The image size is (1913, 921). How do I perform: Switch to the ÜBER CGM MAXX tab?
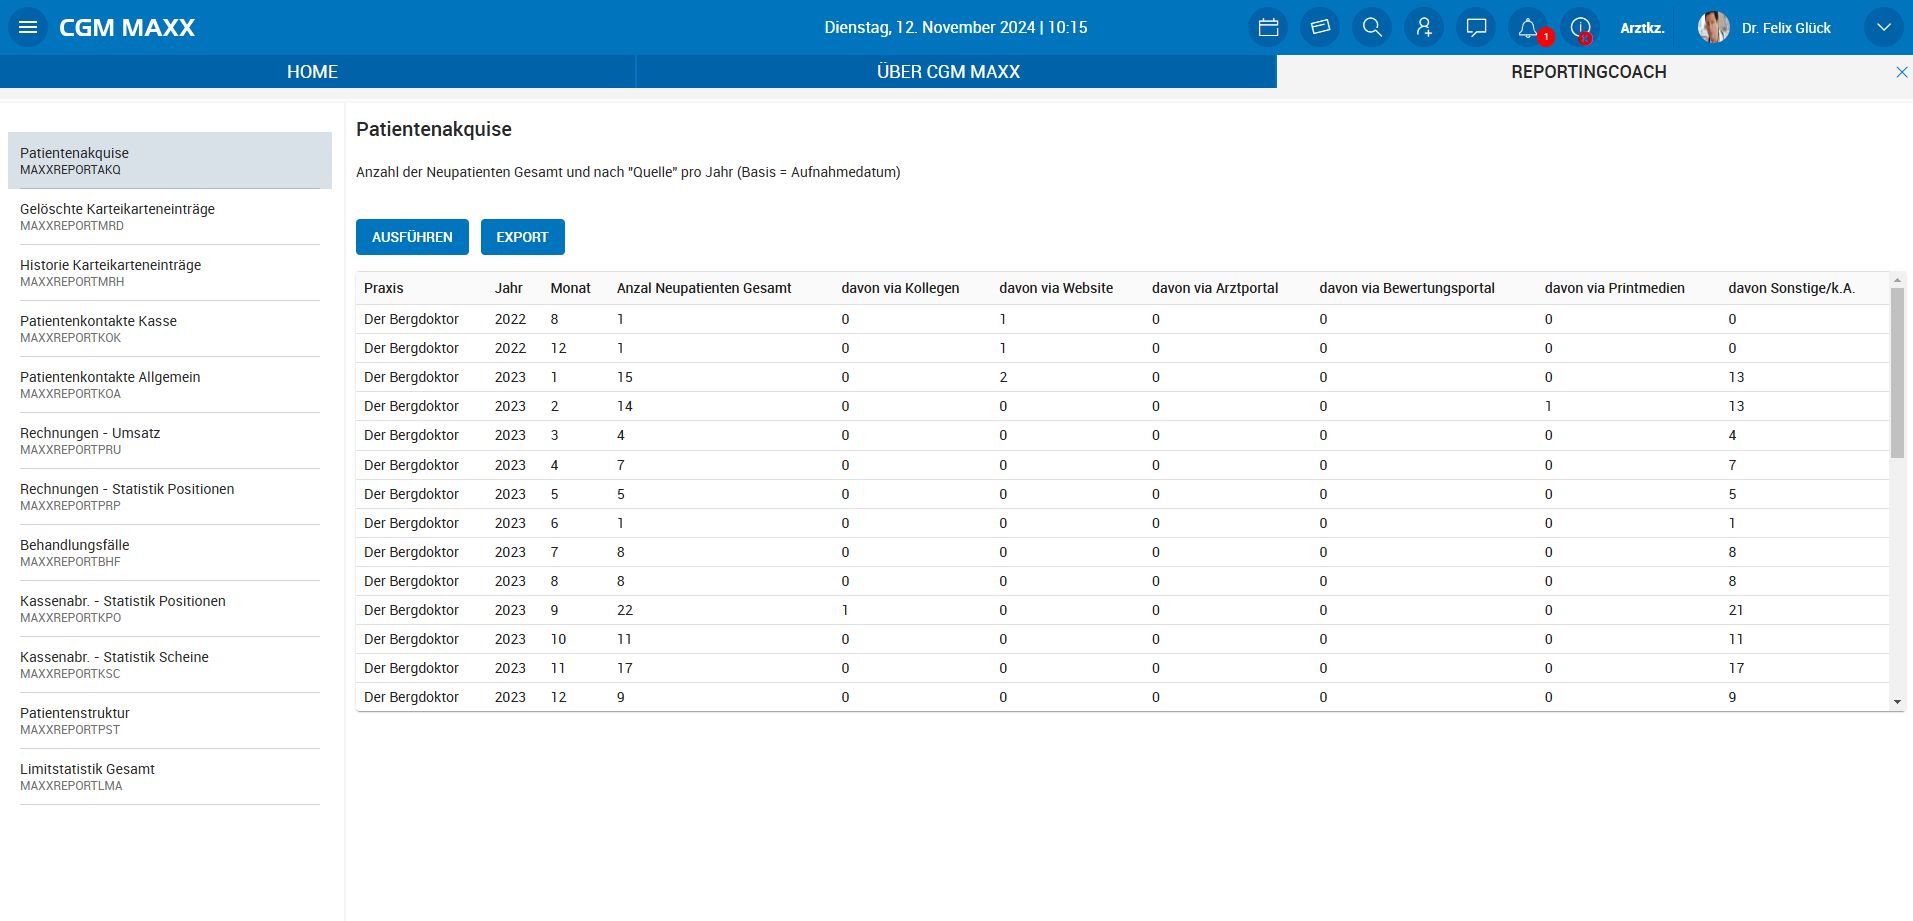point(948,72)
